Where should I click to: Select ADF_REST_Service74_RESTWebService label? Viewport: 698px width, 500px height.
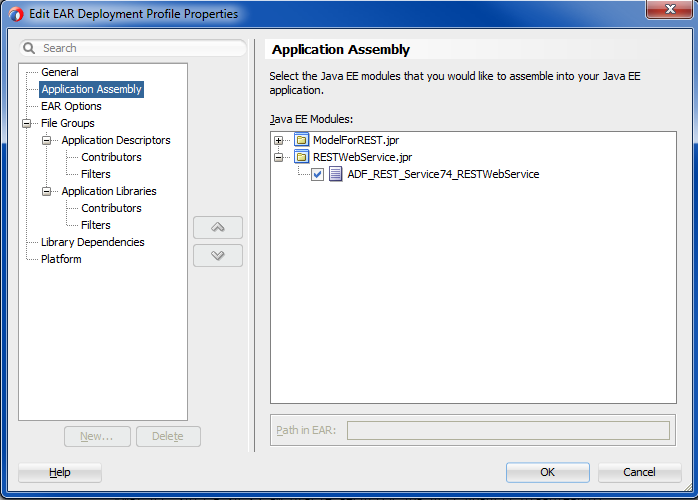point(443,174)
